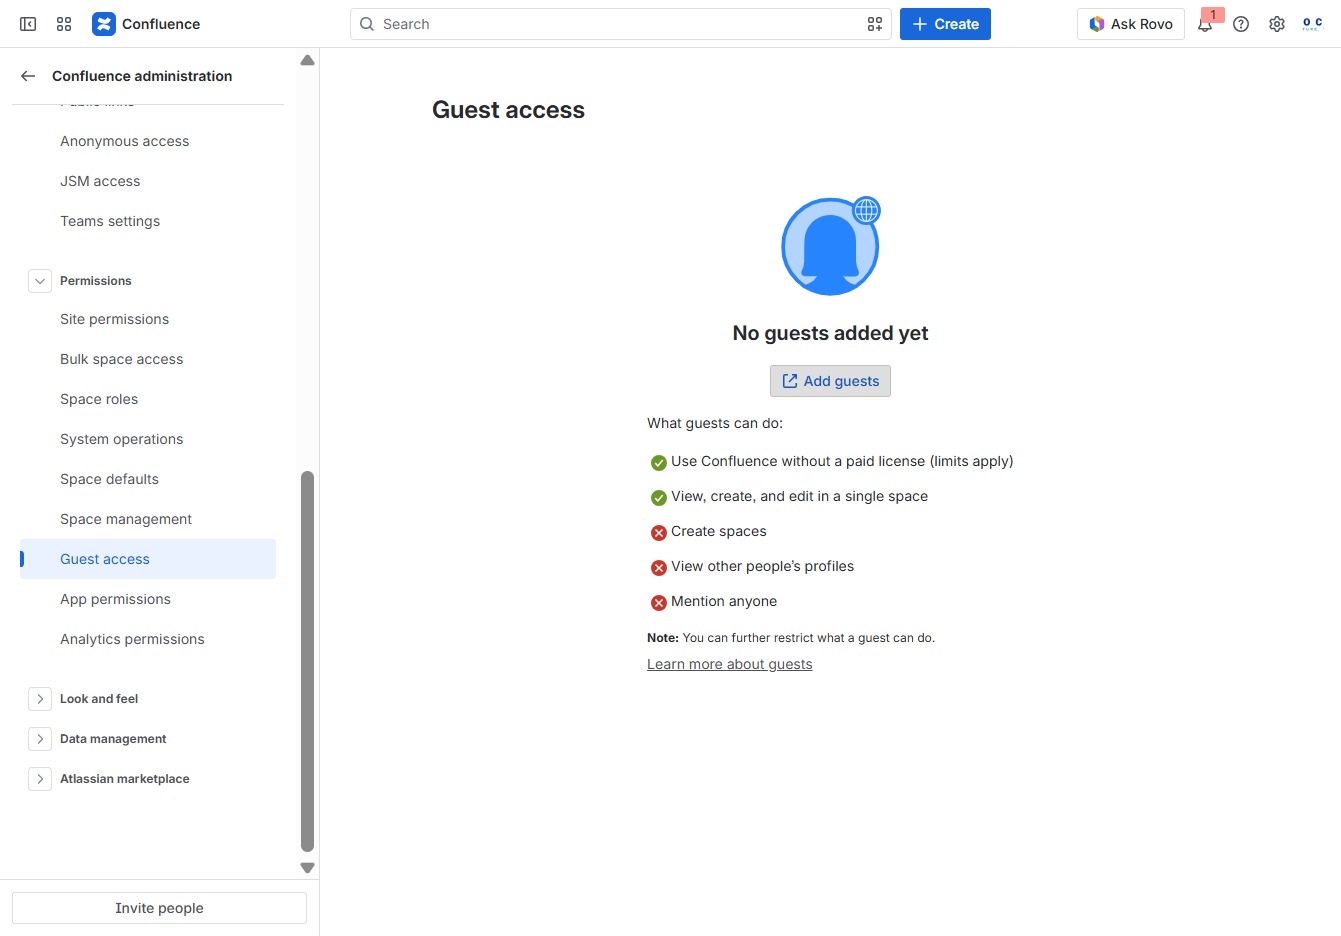This screenshot has width=1341, height=936.
Task: Open Space roles page
Action: tap(148, 399)
